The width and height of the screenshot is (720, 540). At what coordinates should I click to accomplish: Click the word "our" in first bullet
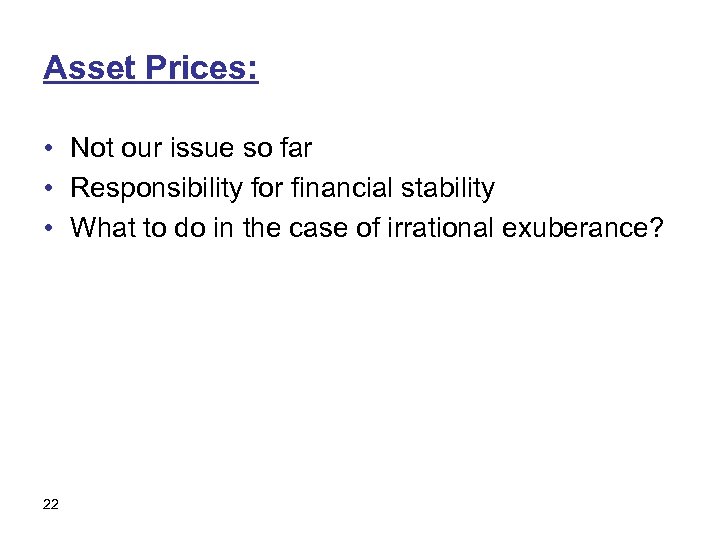[x=142, y=149]
